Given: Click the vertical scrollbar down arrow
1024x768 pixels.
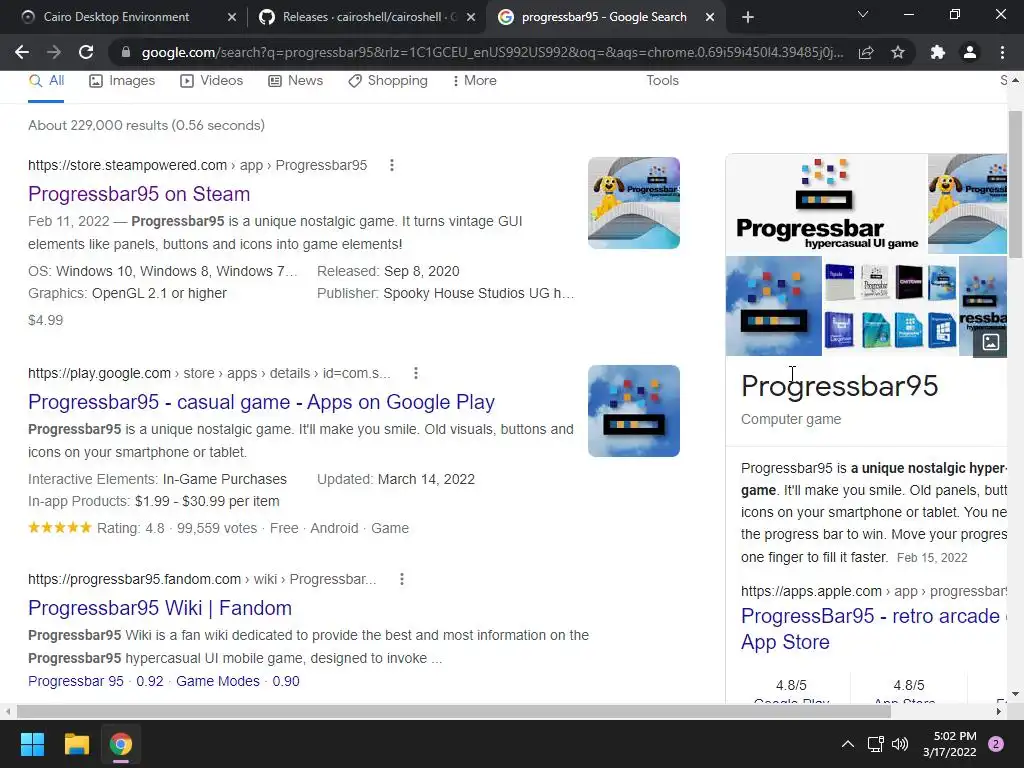Looking at the screenshot, I should coord(1015,694).
